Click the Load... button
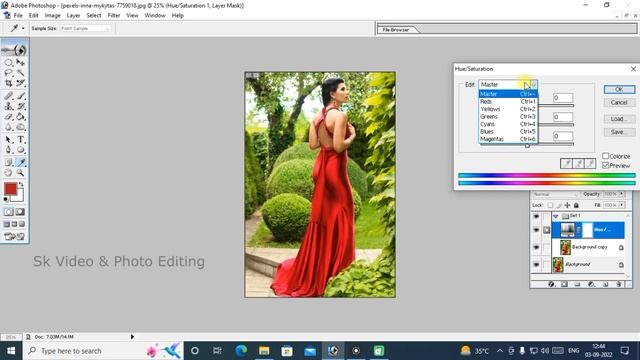This screenshot has height=360, width=640. pyautogui.click(x=619, y=119)
